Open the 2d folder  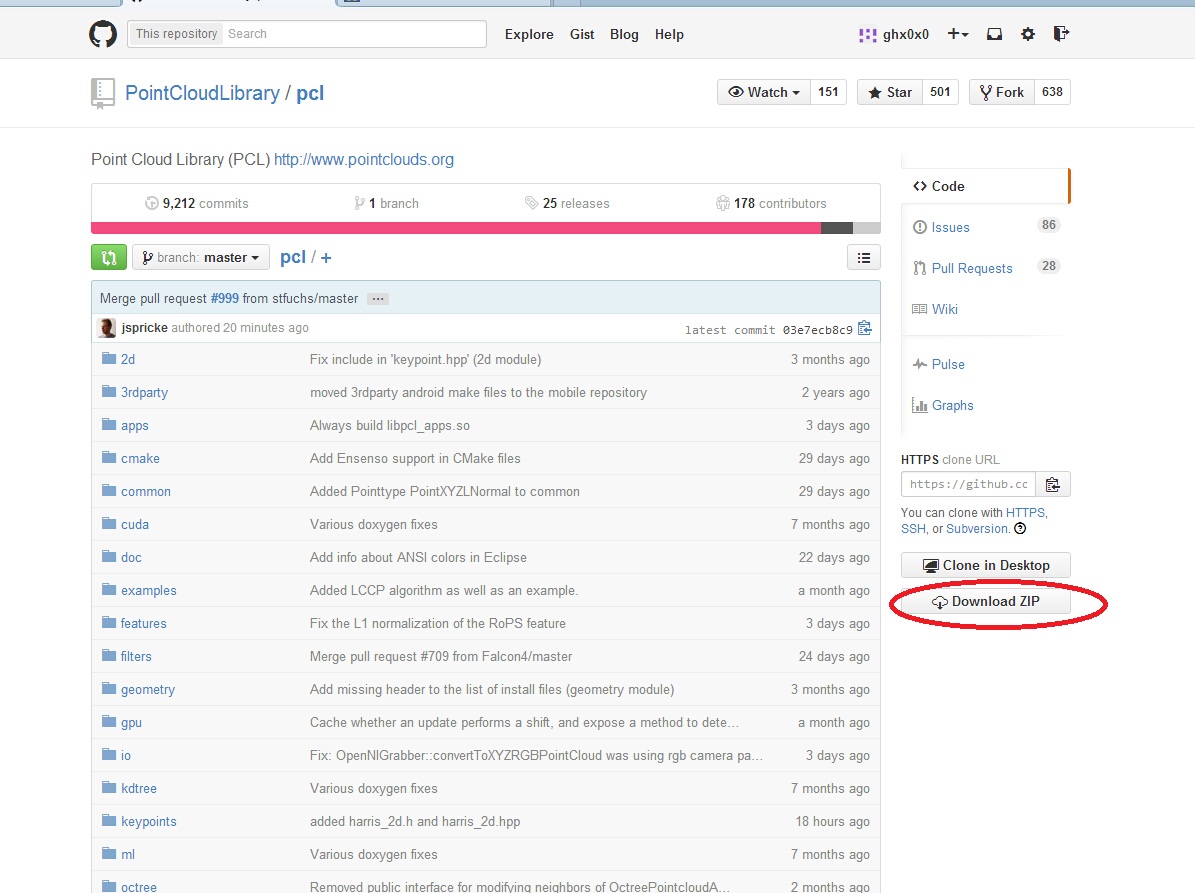tap(128, 359)
